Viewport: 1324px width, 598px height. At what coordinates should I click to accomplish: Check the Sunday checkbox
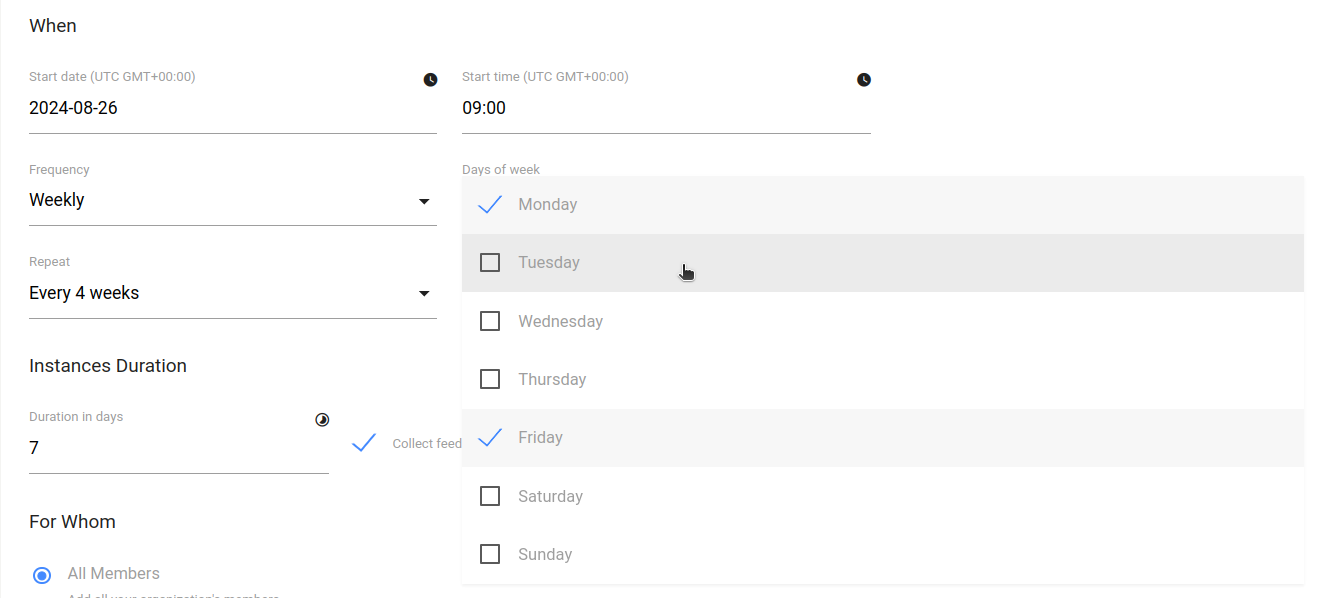click(x=490, y=554)
